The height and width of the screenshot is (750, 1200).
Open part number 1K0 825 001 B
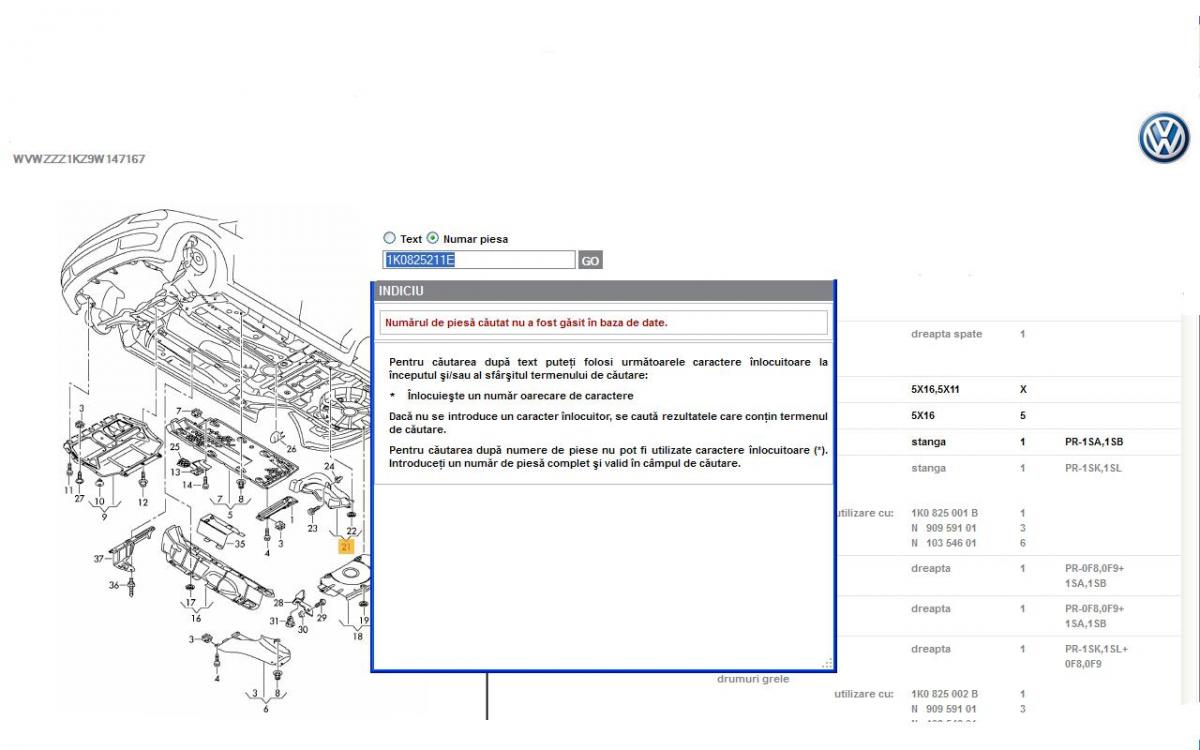pos(944,513)
